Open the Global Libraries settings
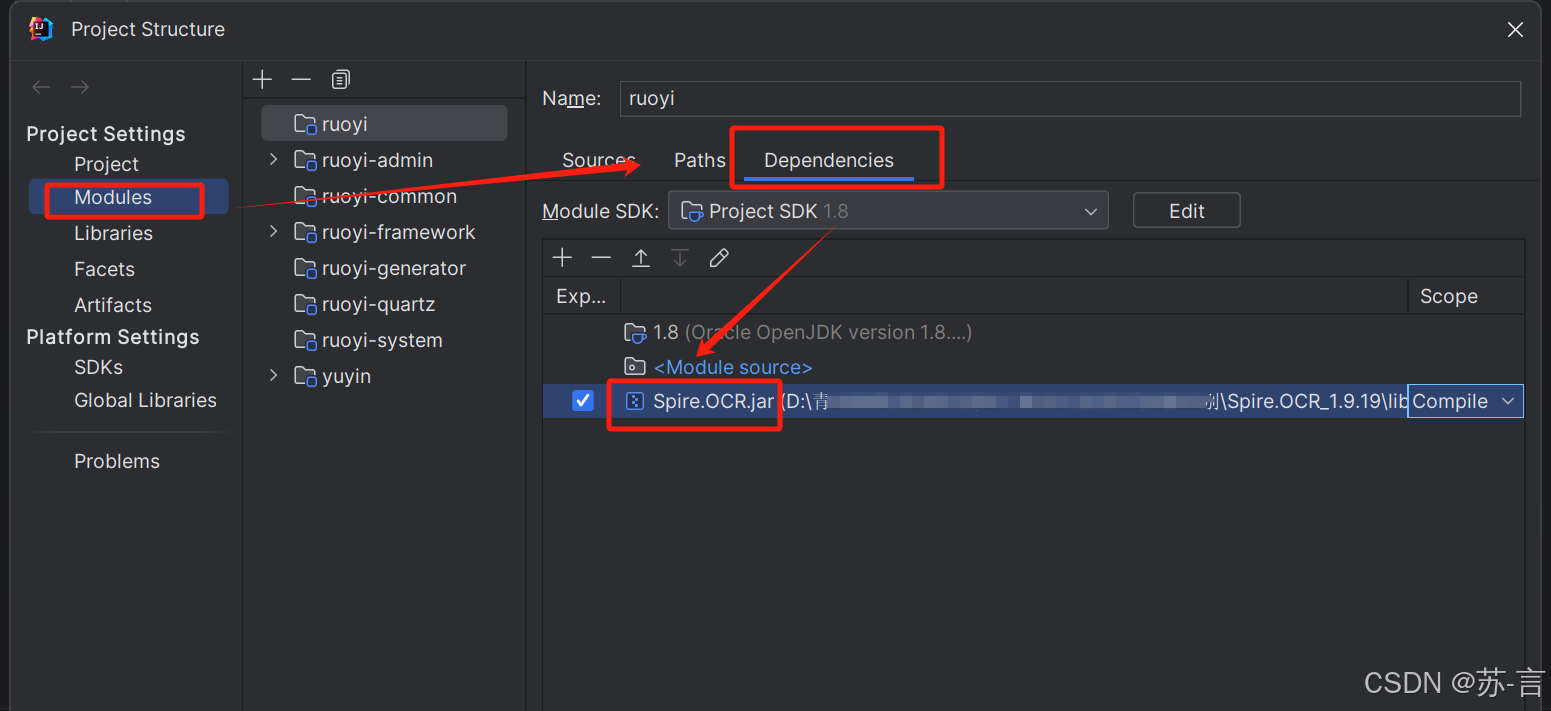Screen dimensions: 1551x711 tap(145, 400)
